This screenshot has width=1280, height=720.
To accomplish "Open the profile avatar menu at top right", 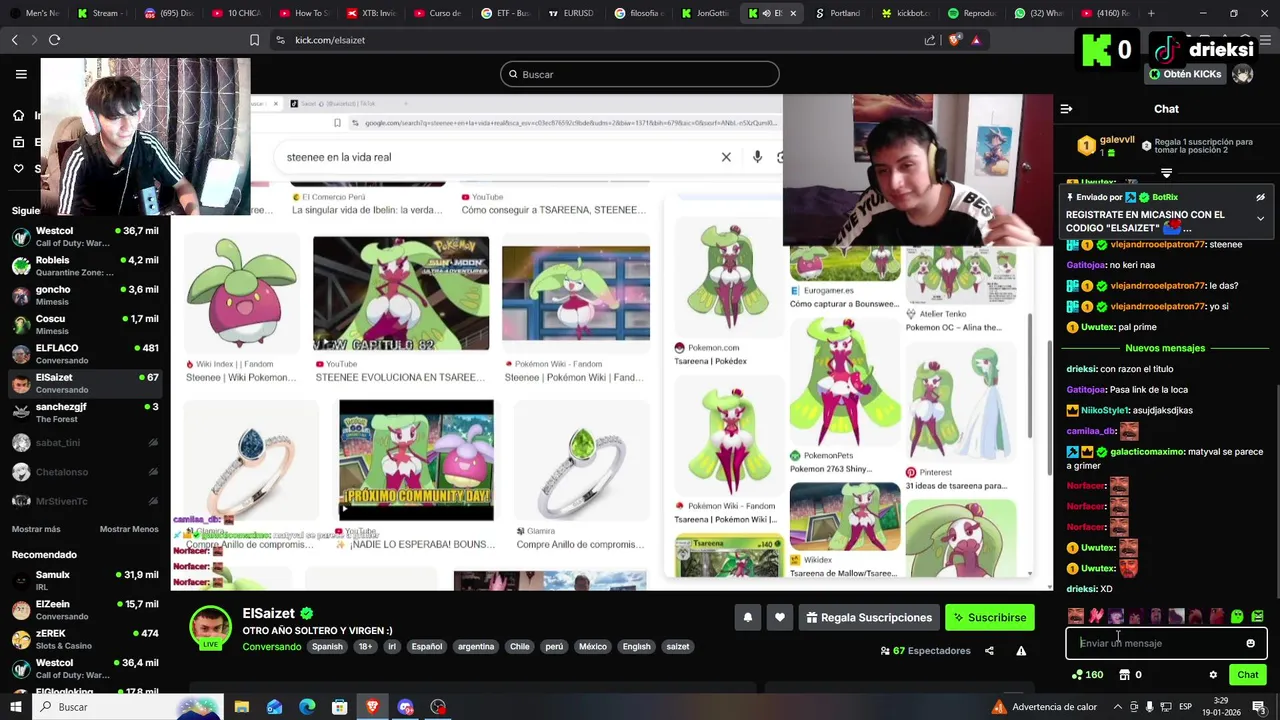I will (x=1243, y=74).
